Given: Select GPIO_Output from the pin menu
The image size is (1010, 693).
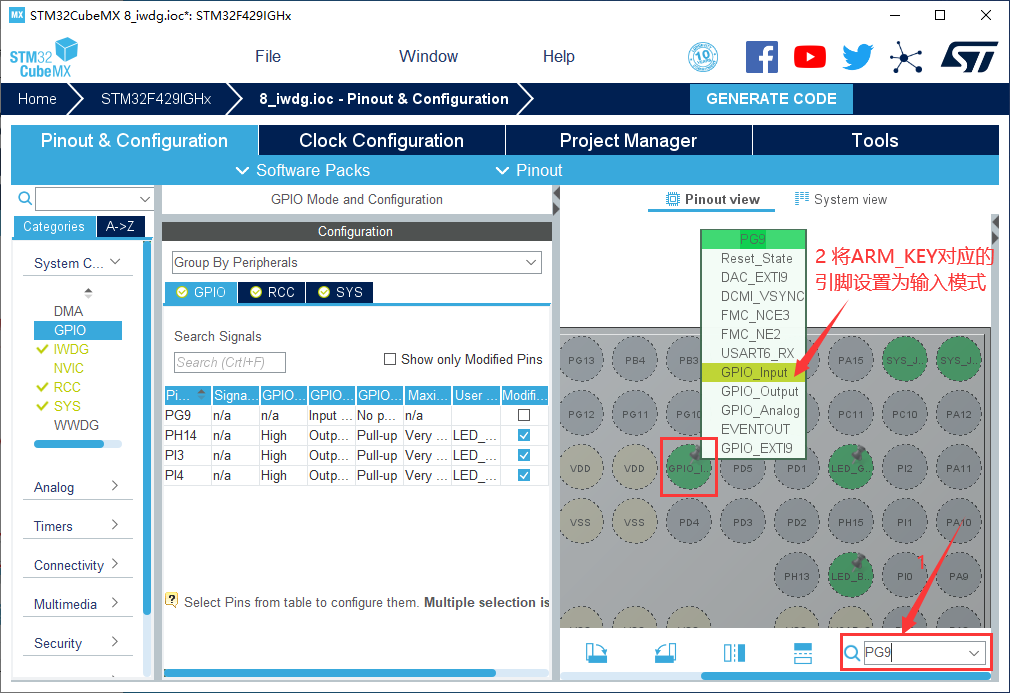Looking at the screenshot, I should click(x=759, y=391).
